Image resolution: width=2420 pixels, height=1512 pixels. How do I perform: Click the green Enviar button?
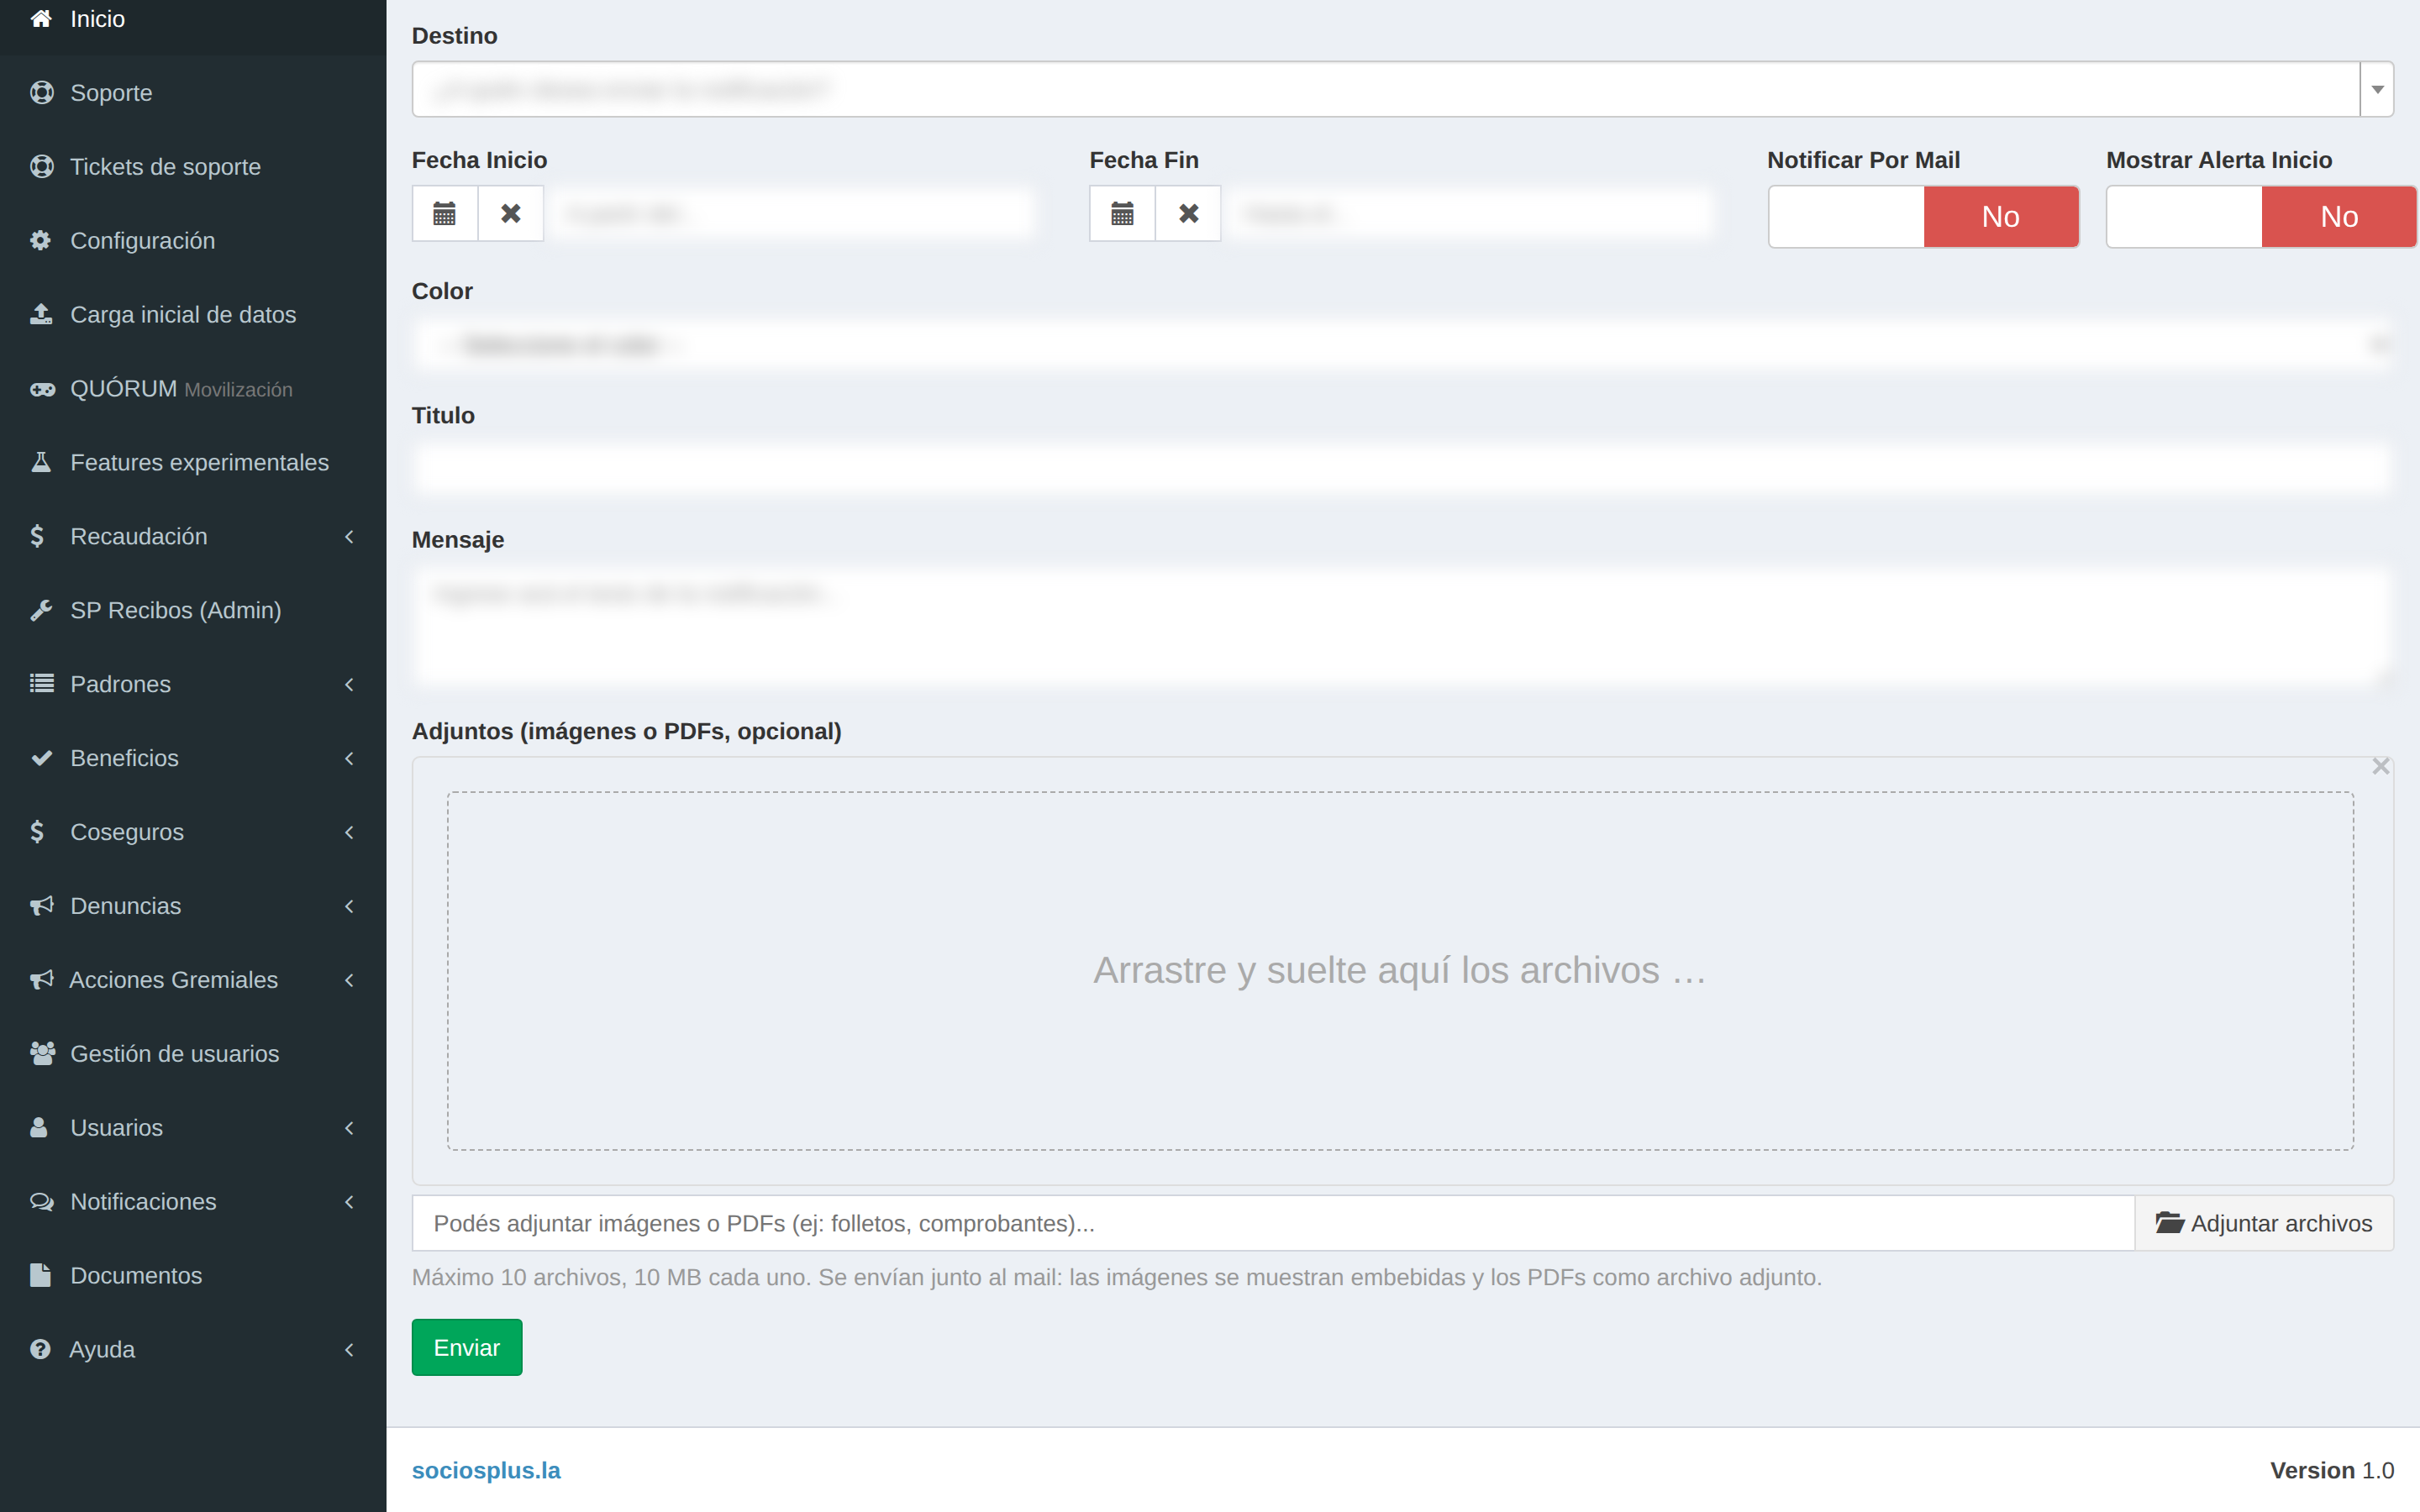[467, 1347]
